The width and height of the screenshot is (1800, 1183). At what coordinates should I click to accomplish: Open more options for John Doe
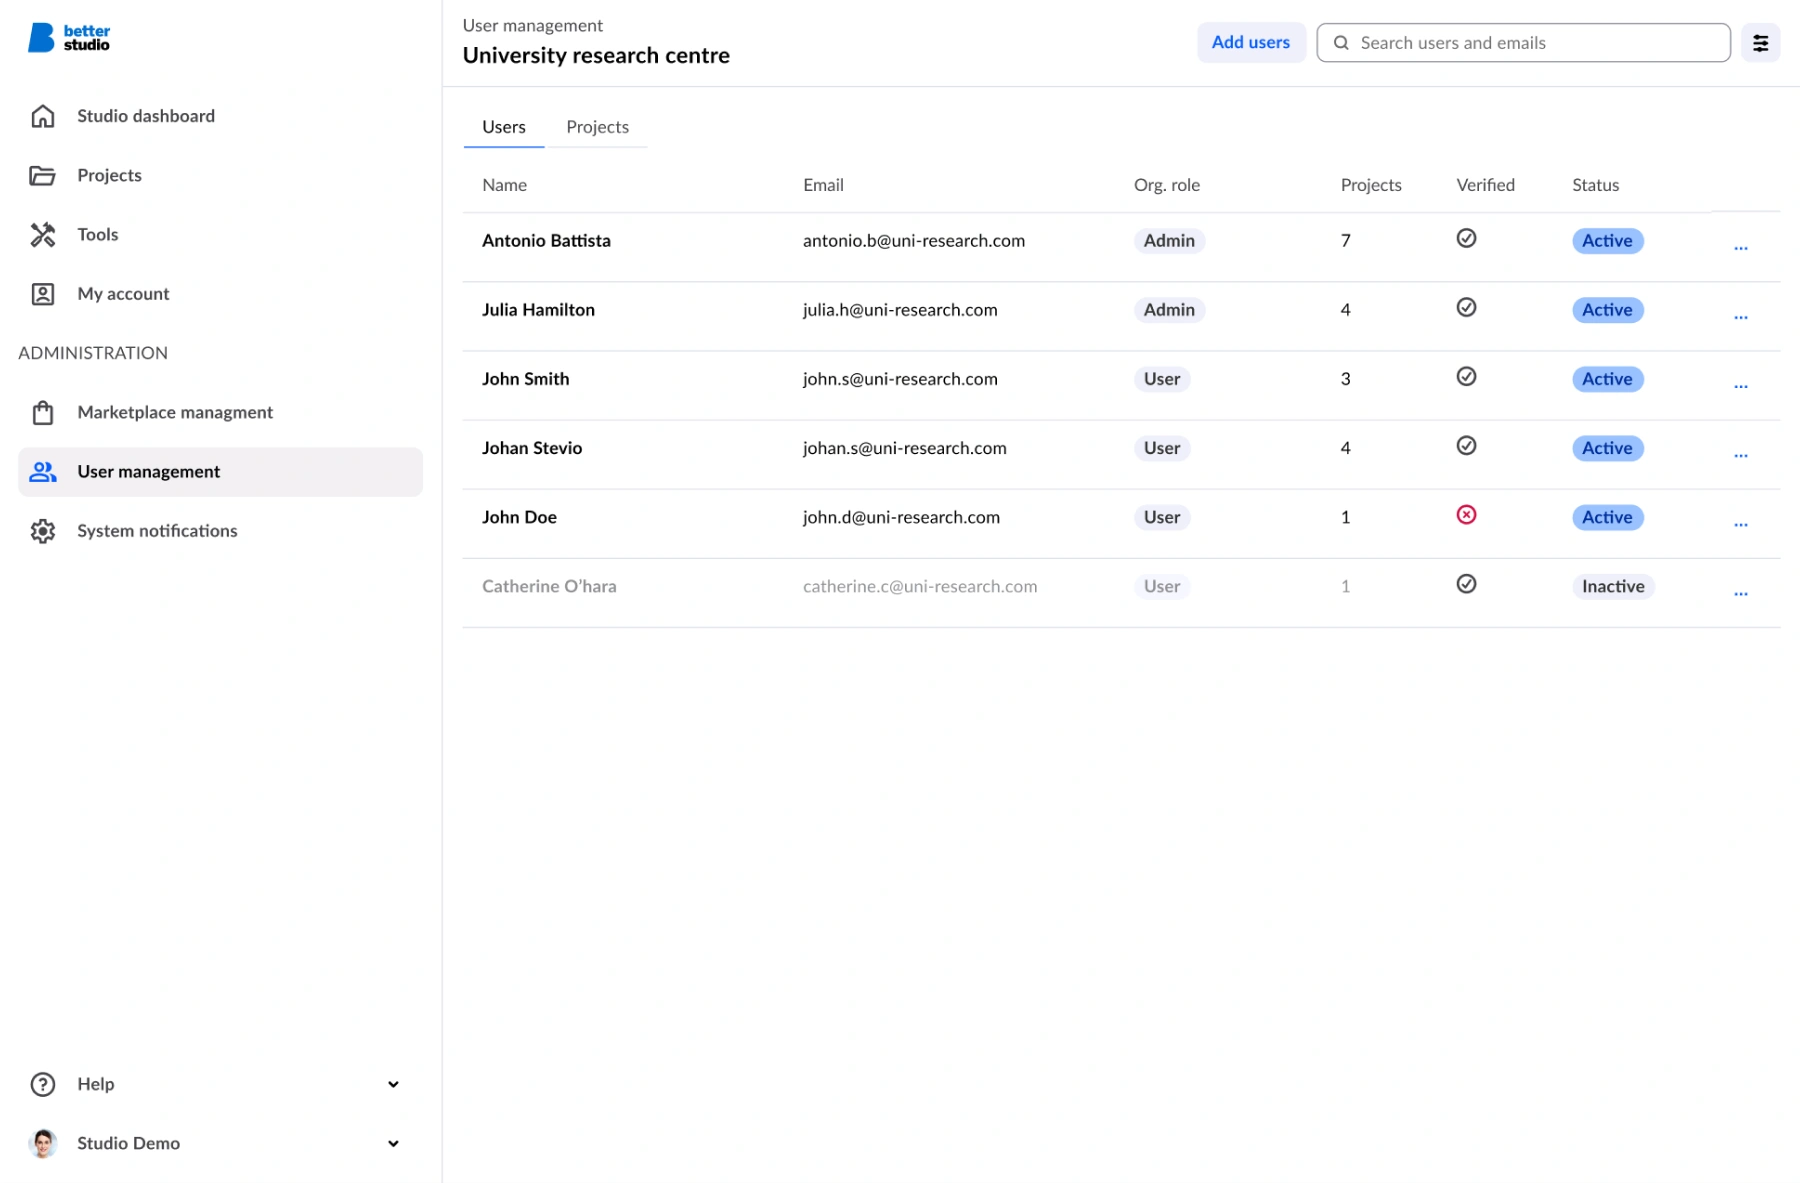(1741, 524)
